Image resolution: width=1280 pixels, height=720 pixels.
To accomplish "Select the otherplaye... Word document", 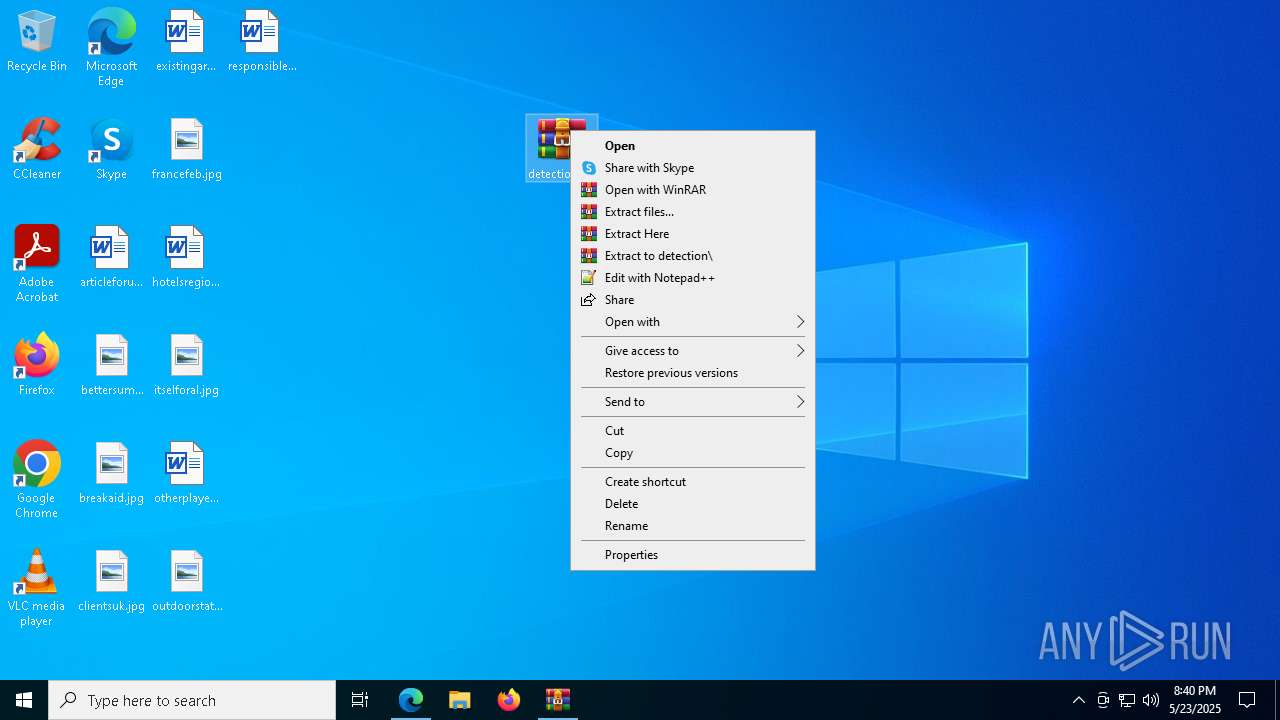I will 186,474.
